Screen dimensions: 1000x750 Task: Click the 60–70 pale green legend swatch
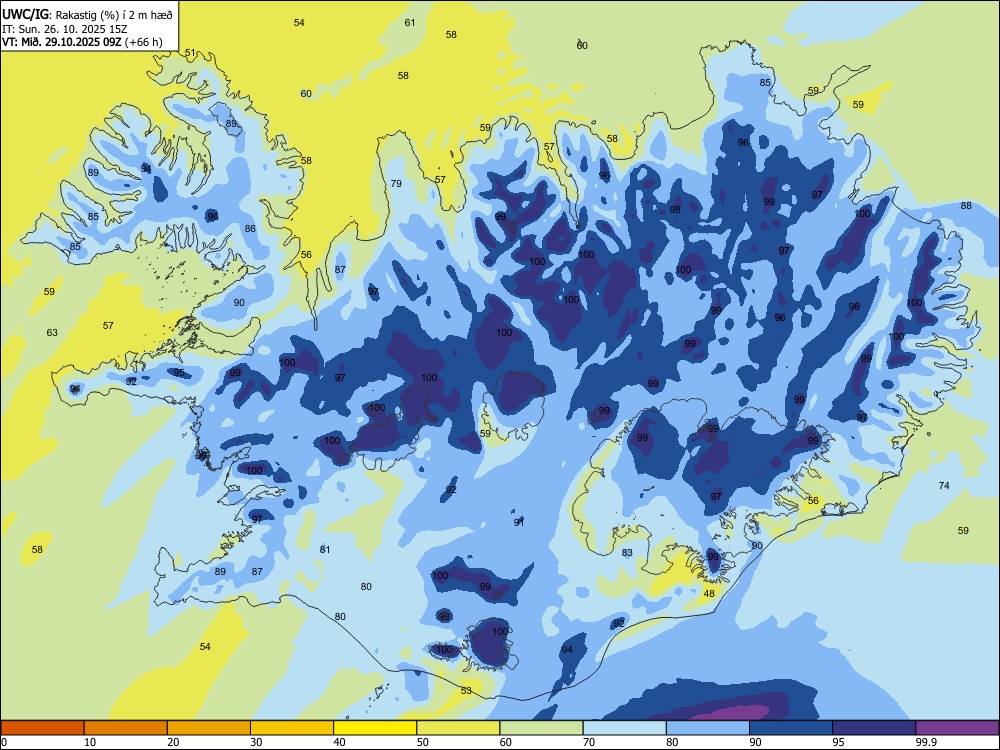541,728
